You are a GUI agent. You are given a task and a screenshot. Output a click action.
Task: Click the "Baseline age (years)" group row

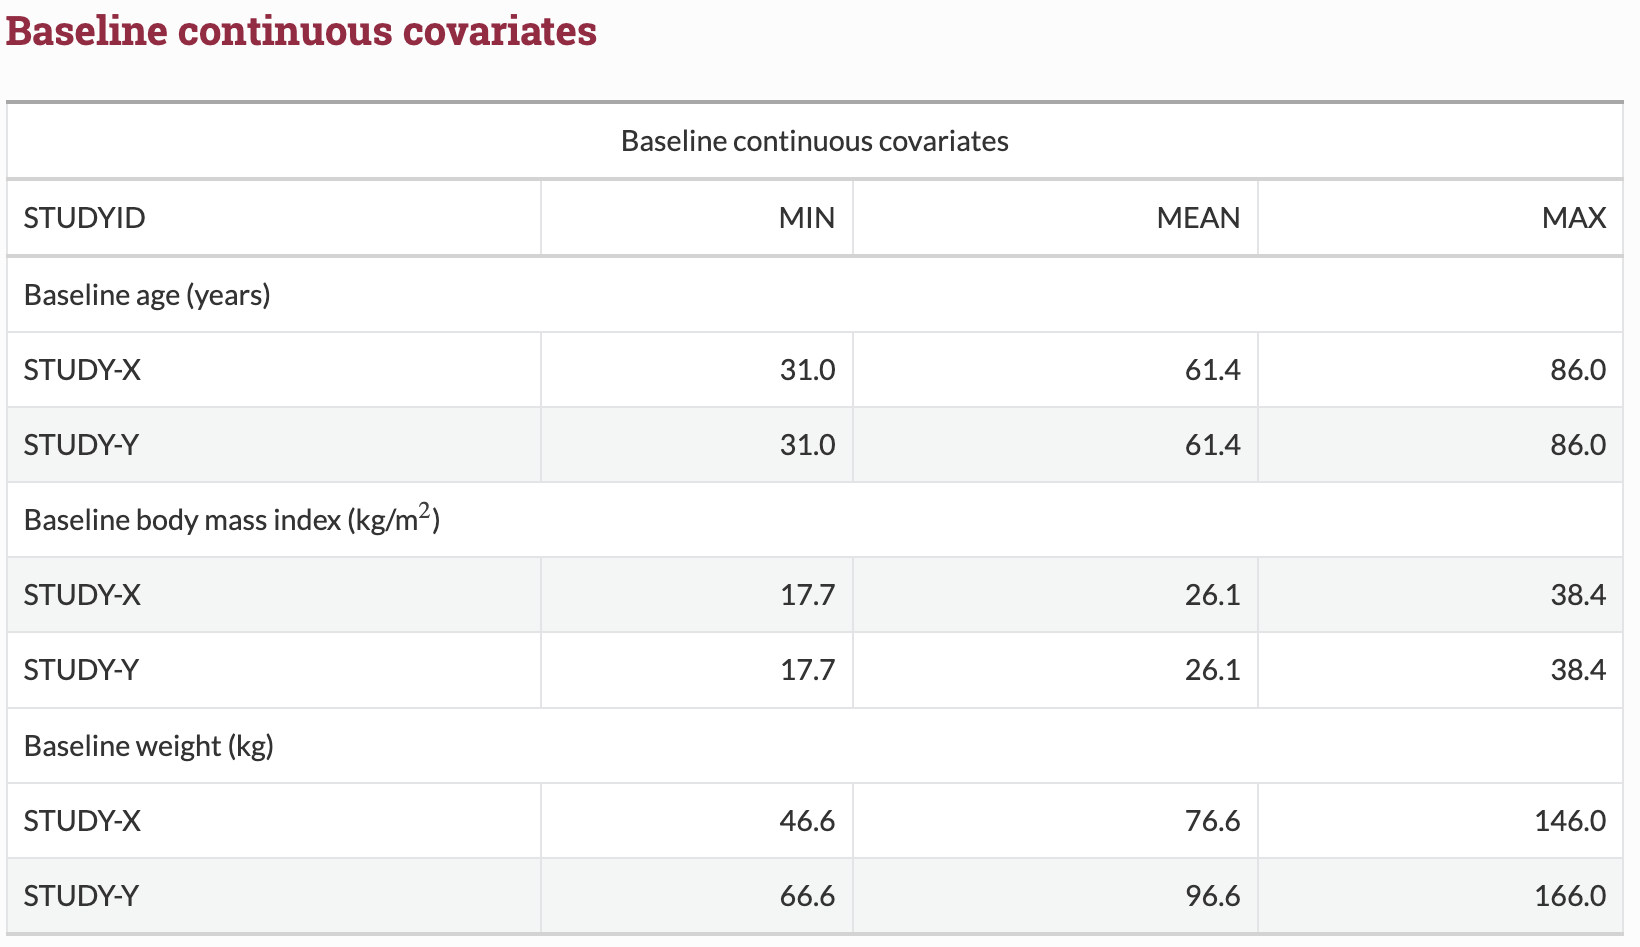(x=147, y=295)
